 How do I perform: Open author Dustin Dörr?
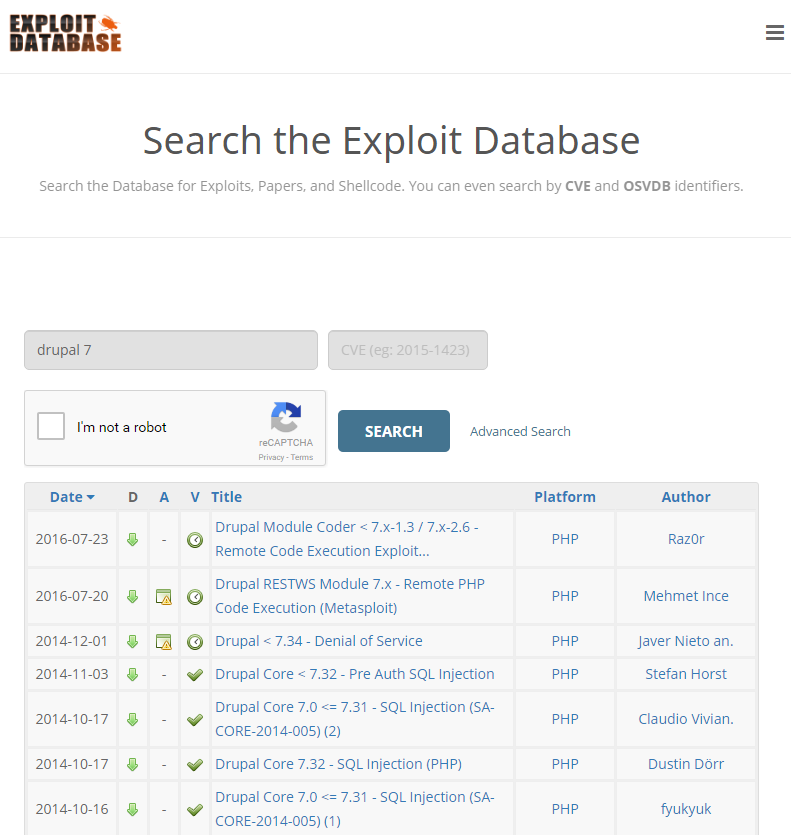[x=686, y=764]
